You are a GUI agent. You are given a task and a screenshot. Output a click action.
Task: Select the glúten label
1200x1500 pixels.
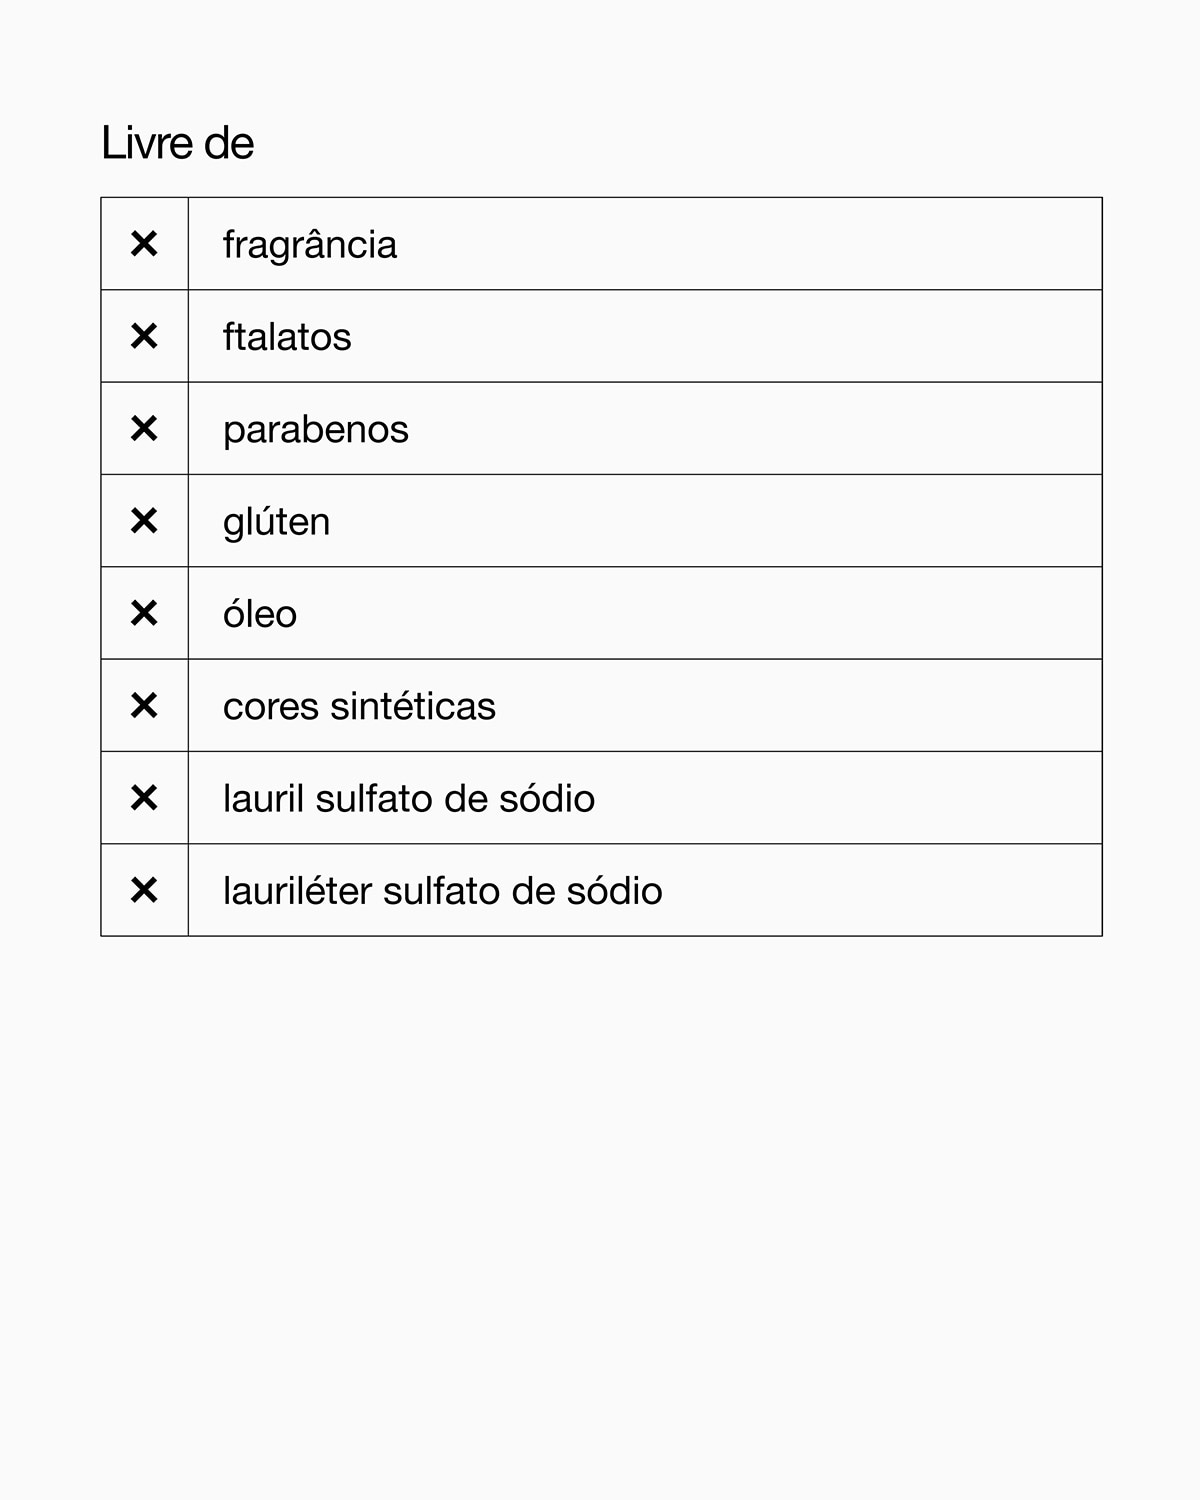[276, 522]
